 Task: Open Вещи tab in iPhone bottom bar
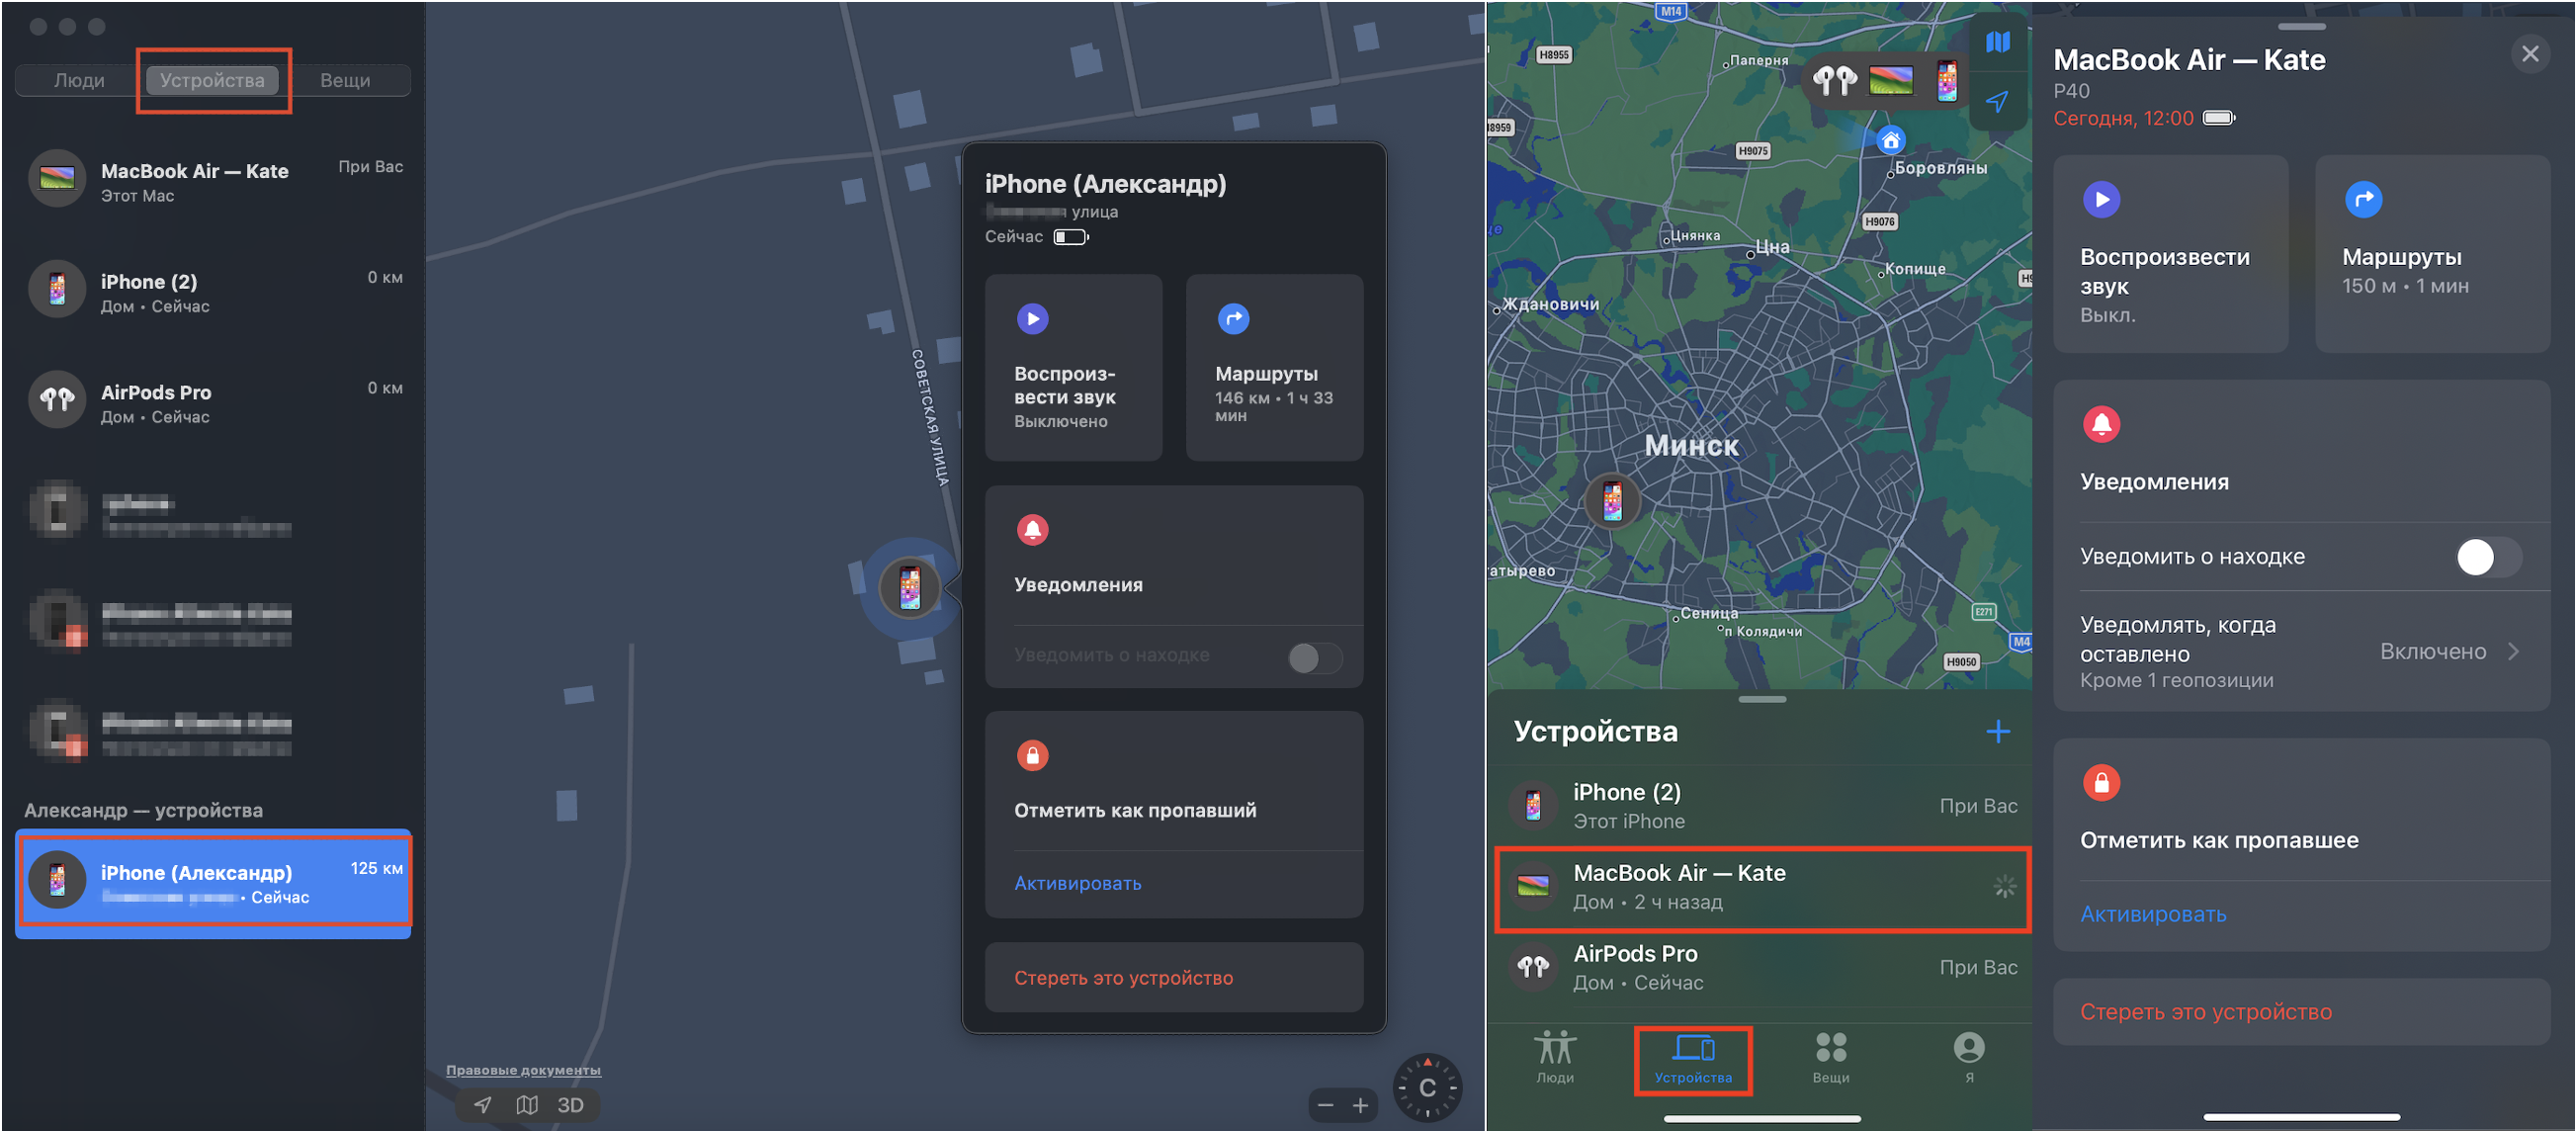1831,1059
